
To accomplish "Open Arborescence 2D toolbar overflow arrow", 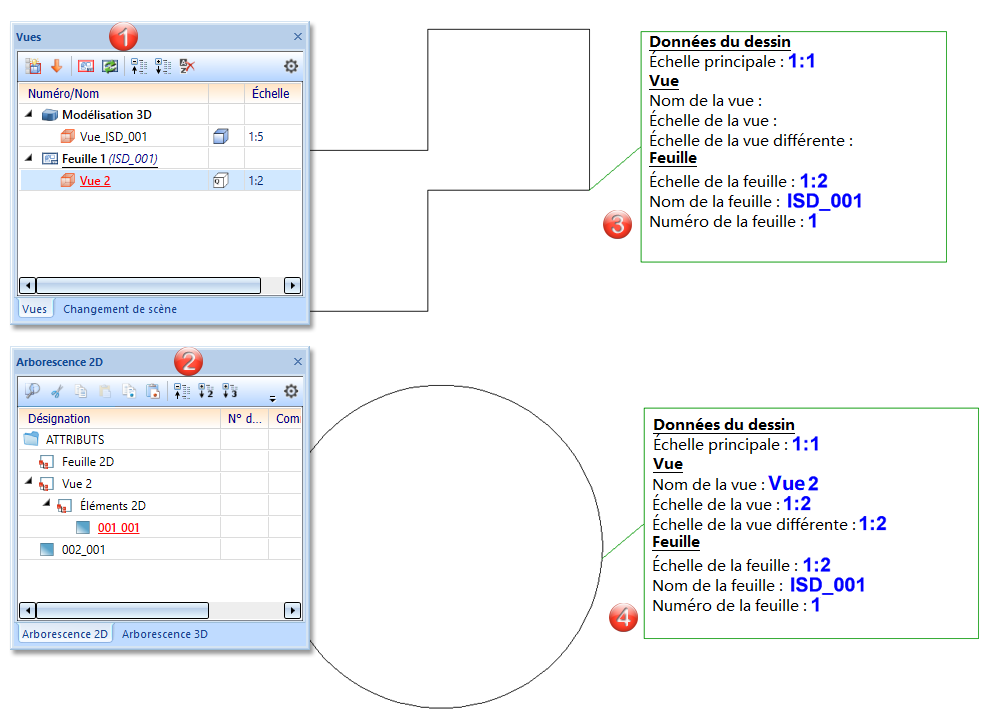I will pyautogui.click(x=272, y=398).
